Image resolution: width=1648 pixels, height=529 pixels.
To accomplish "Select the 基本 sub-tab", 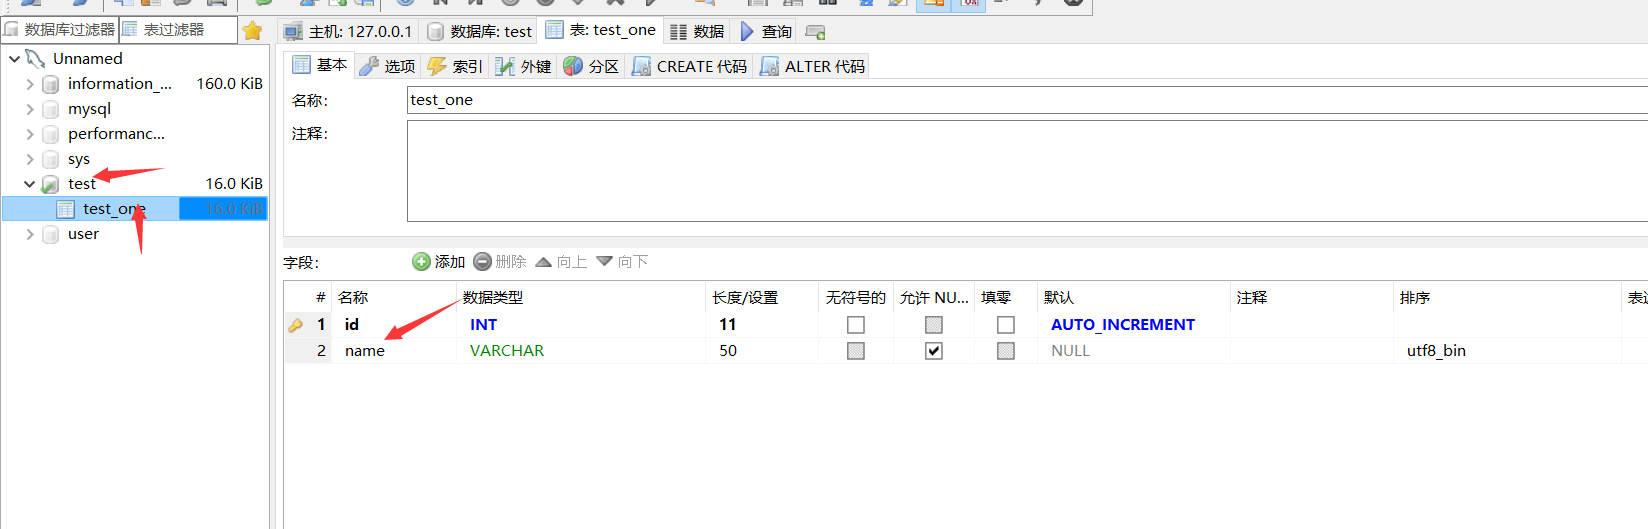I will pos(320,65).
